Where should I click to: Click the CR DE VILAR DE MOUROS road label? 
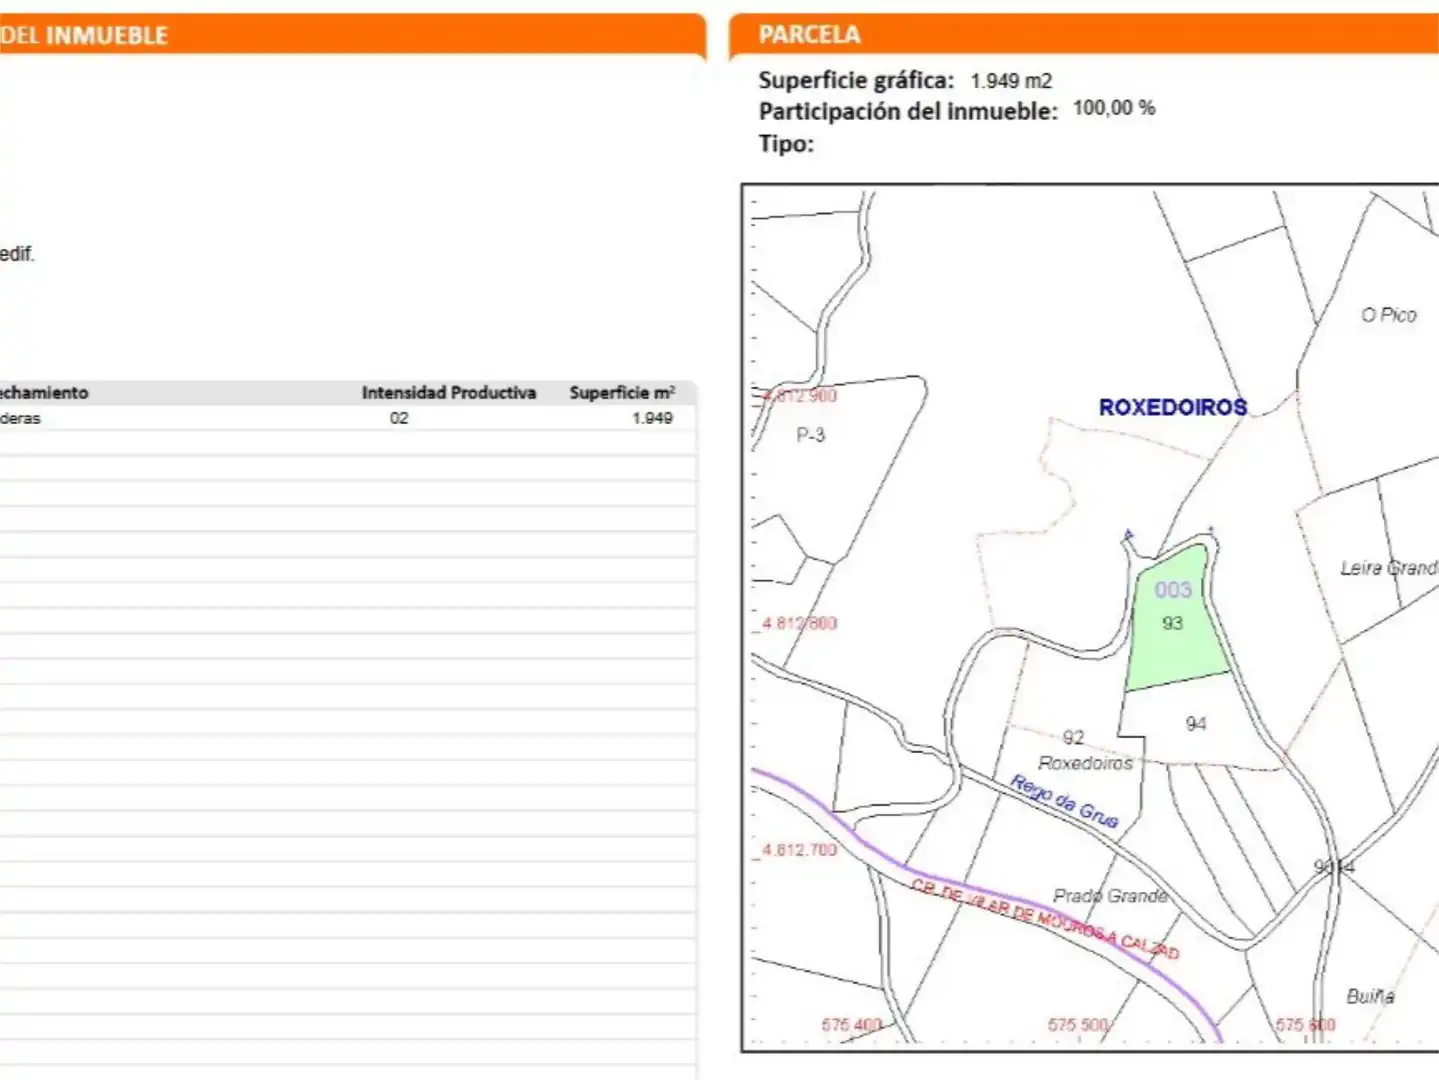pos(1045,918)
